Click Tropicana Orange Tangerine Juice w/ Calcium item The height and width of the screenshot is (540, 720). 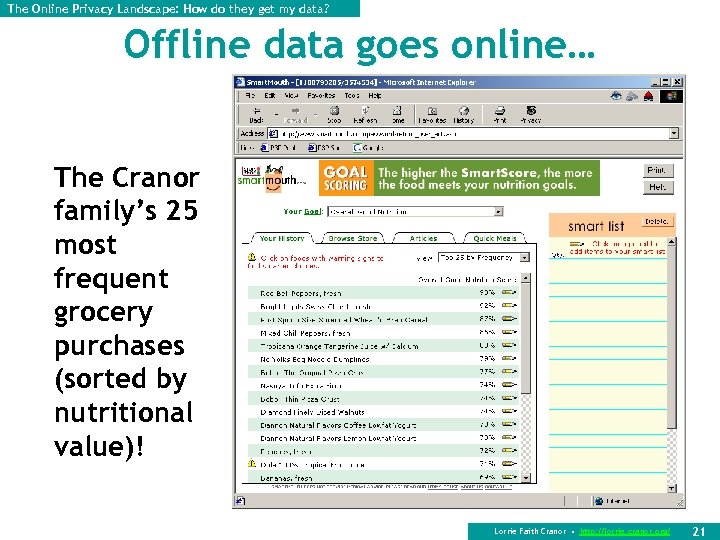(339, 346)
